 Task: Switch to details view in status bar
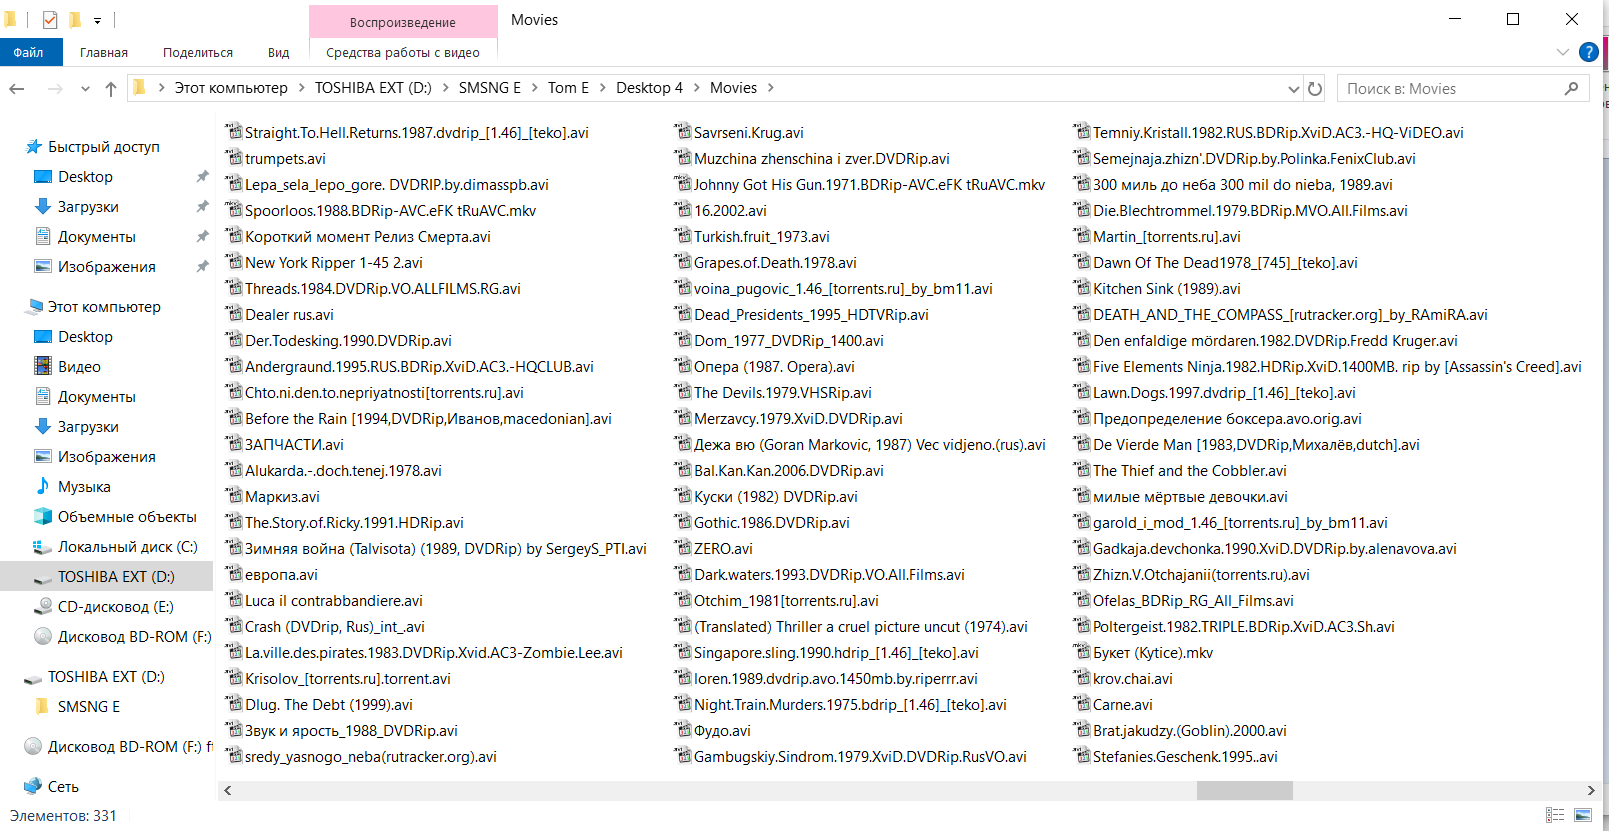[x=1555, y=816]
